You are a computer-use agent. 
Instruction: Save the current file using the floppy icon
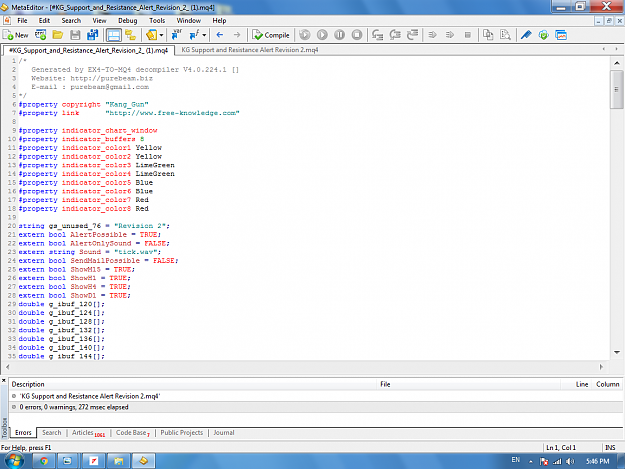(x=75, y=35)
